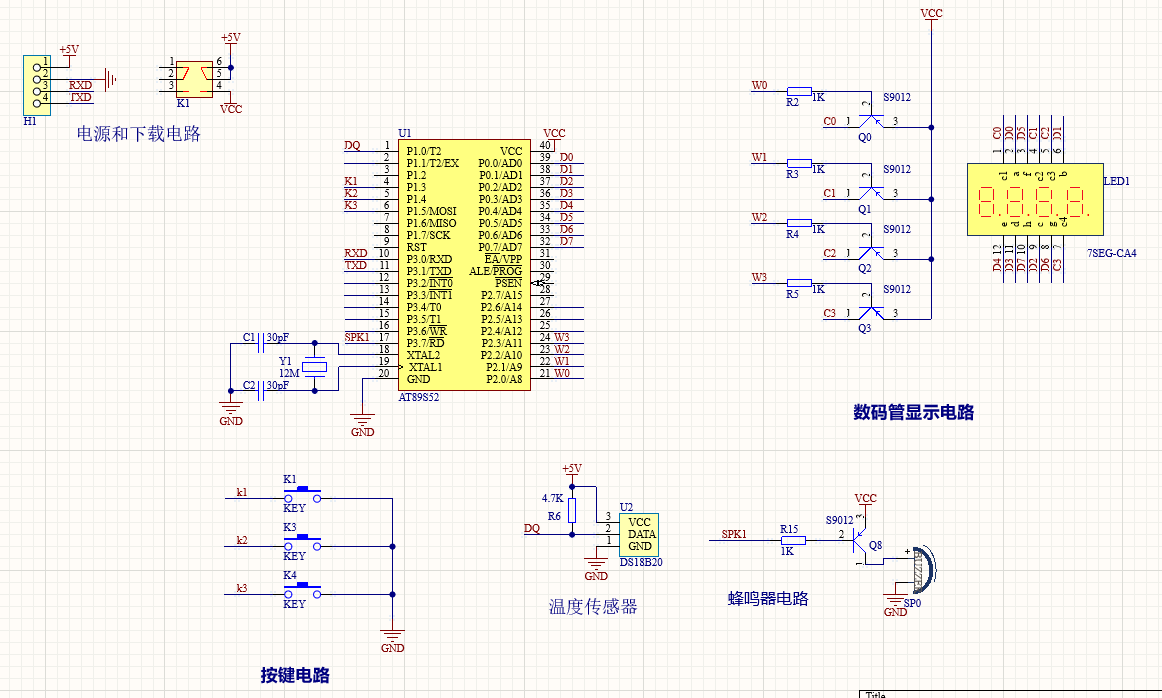This screenshot has width=1162, height=698.
Task: Click the 电源和下载电路 title text
Action: pyautogui.click(x=139, y=134)
